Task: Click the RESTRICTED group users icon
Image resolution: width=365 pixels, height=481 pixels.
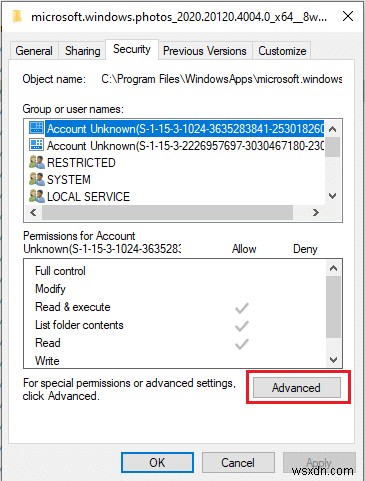Action: (x=37, y=162)
